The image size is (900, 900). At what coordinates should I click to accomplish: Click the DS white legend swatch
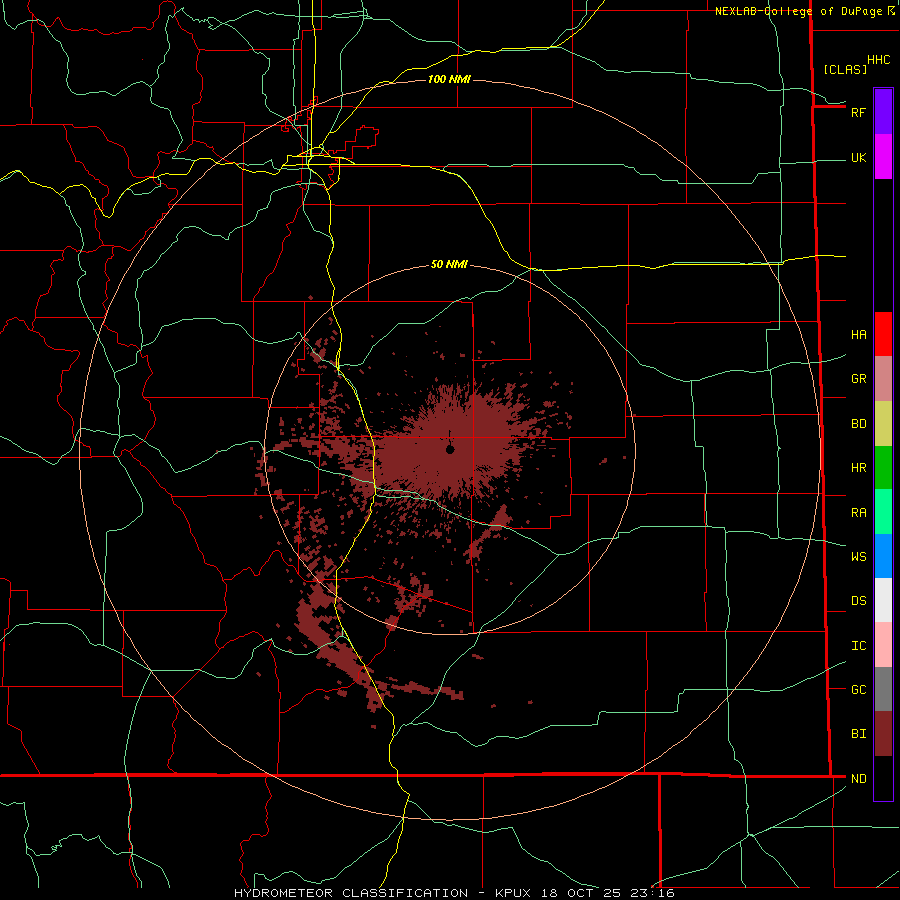[883, 600]
